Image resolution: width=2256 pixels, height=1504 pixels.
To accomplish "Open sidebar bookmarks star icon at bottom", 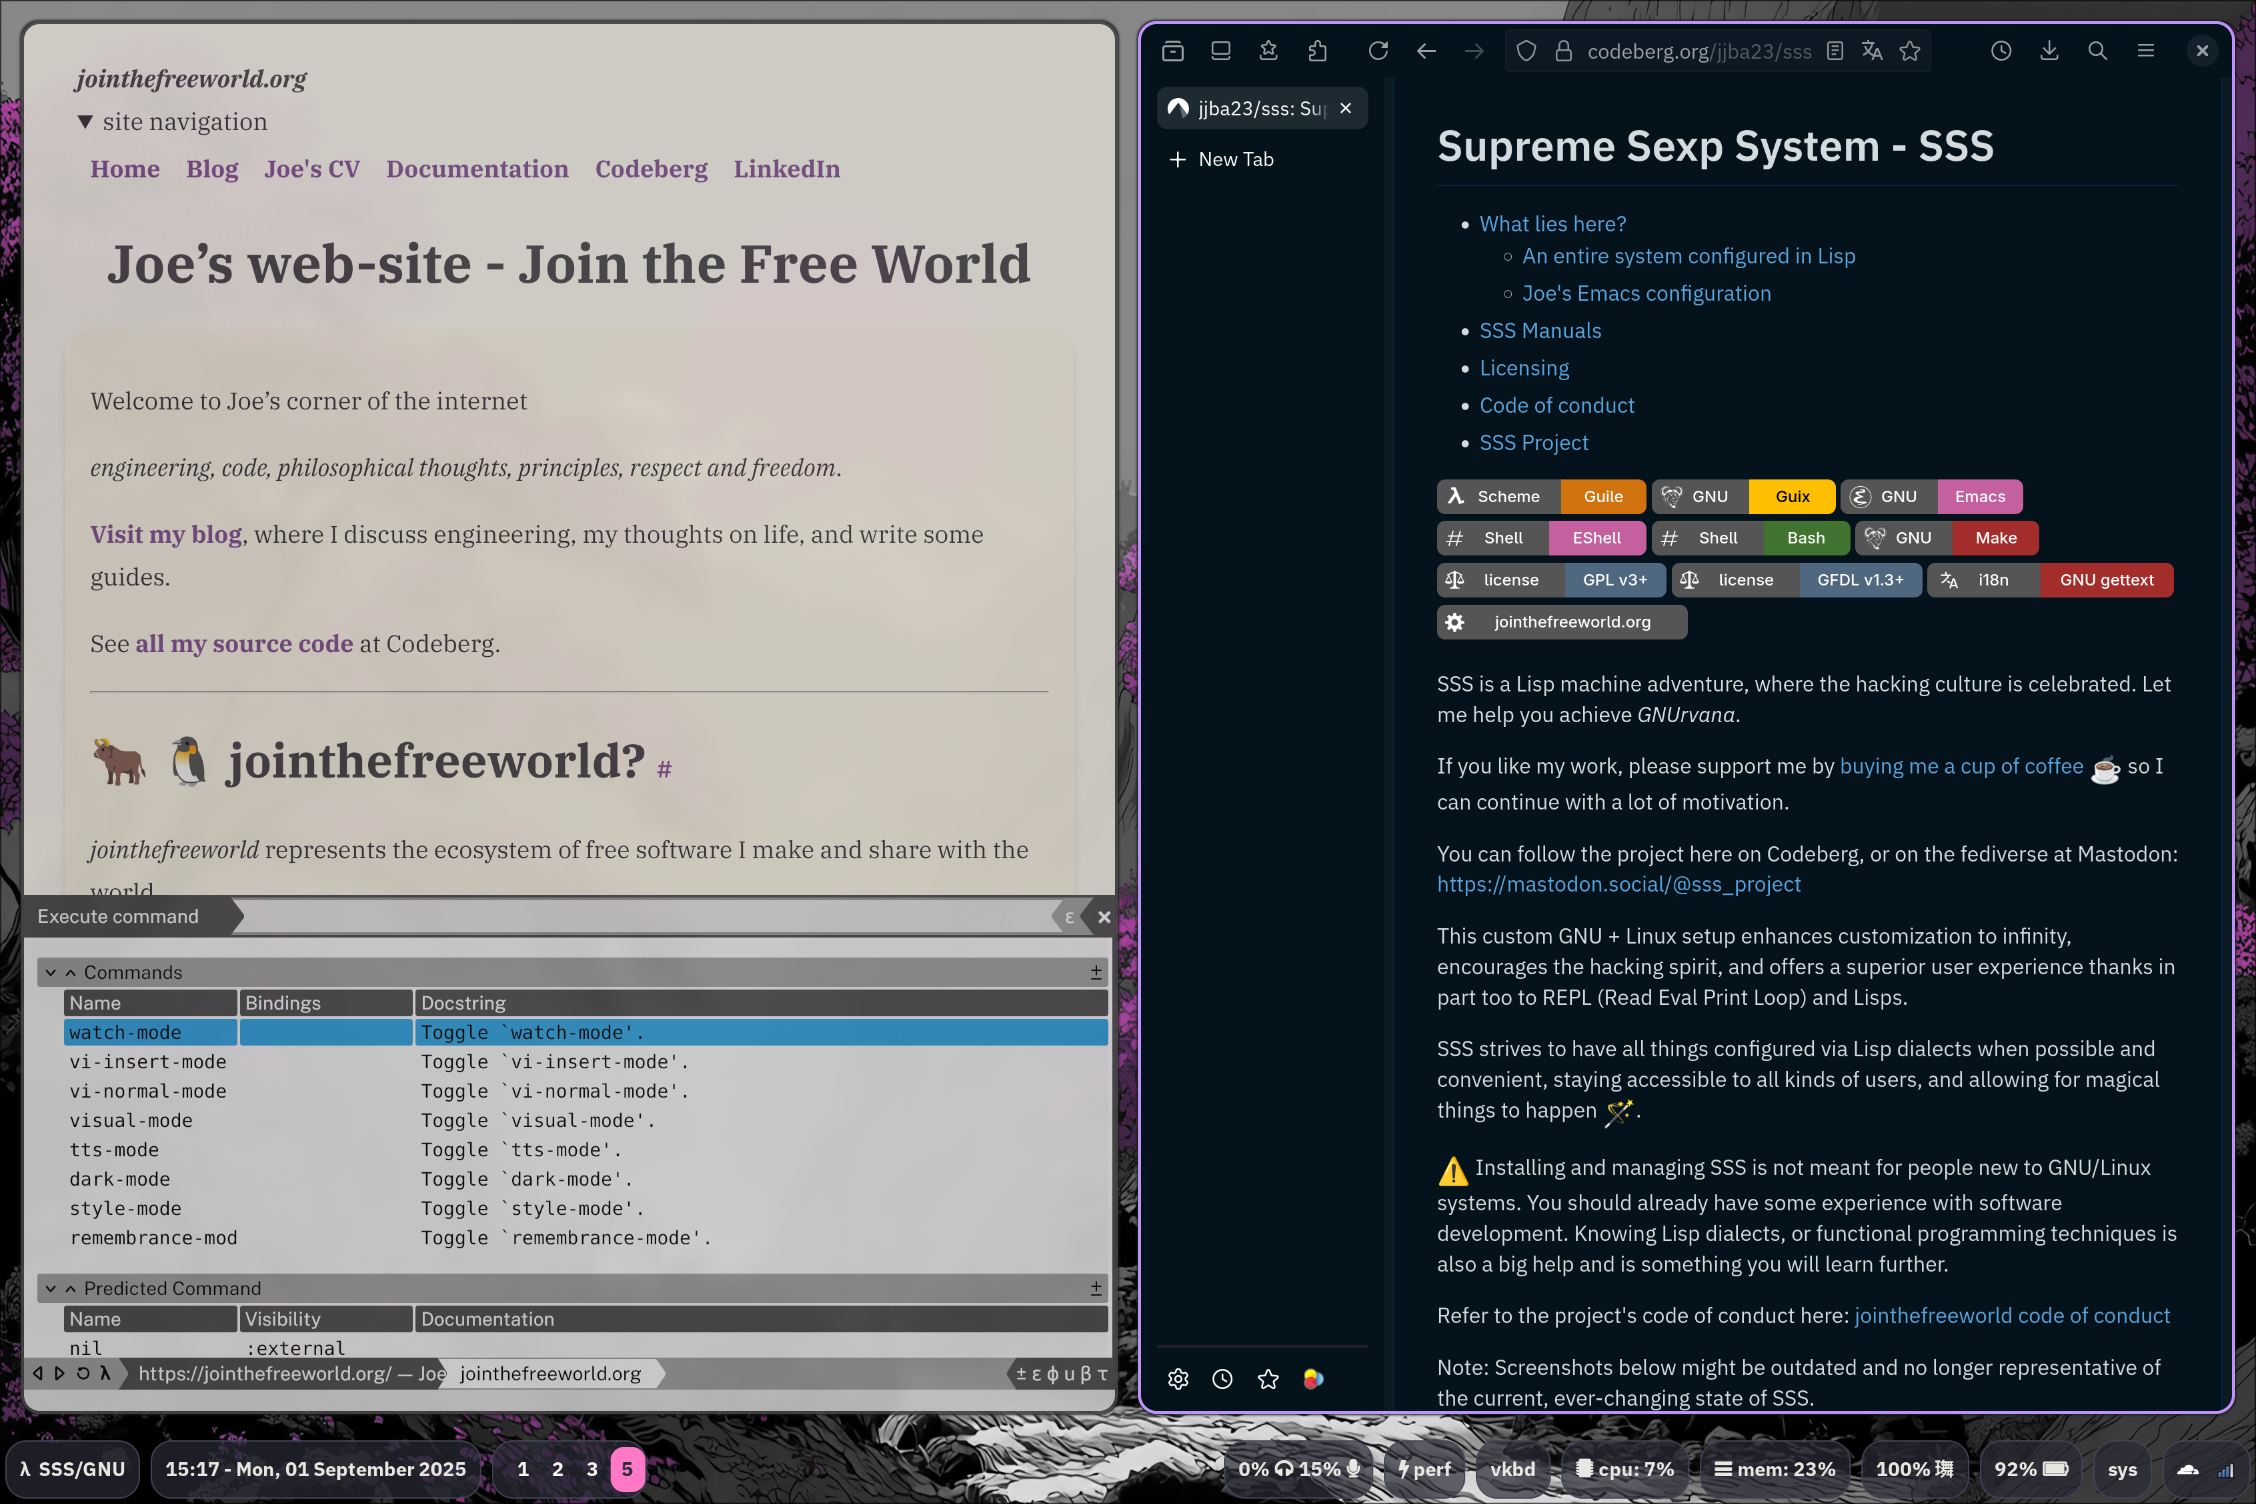I will pos(1268,1379).
